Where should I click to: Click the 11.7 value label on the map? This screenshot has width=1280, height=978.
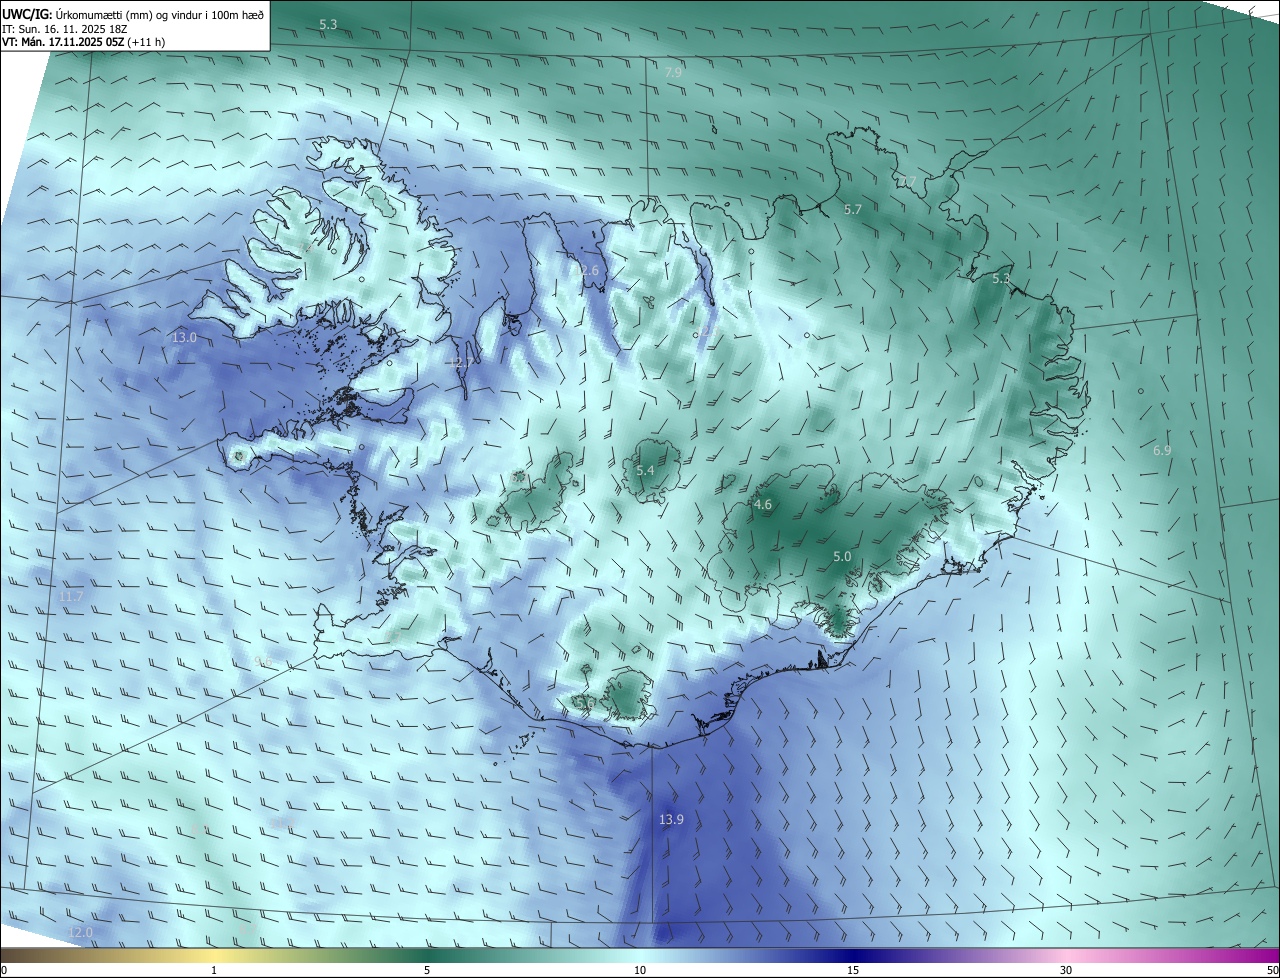[71, 596]
